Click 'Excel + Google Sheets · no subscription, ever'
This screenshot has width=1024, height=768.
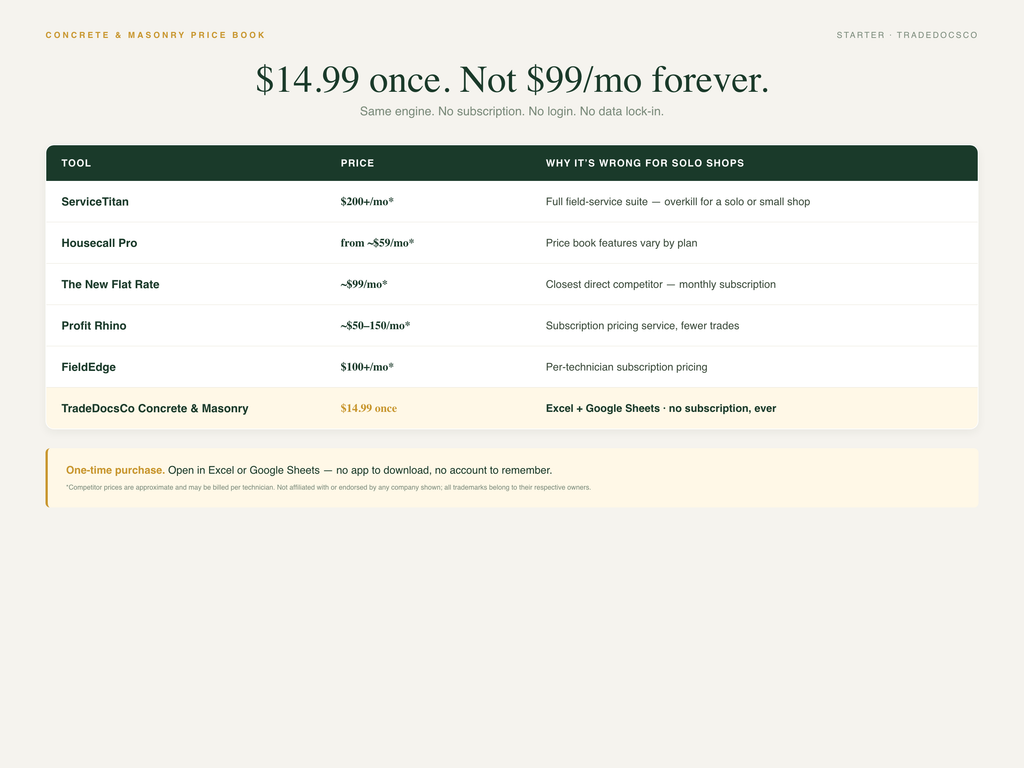point(661,408)
